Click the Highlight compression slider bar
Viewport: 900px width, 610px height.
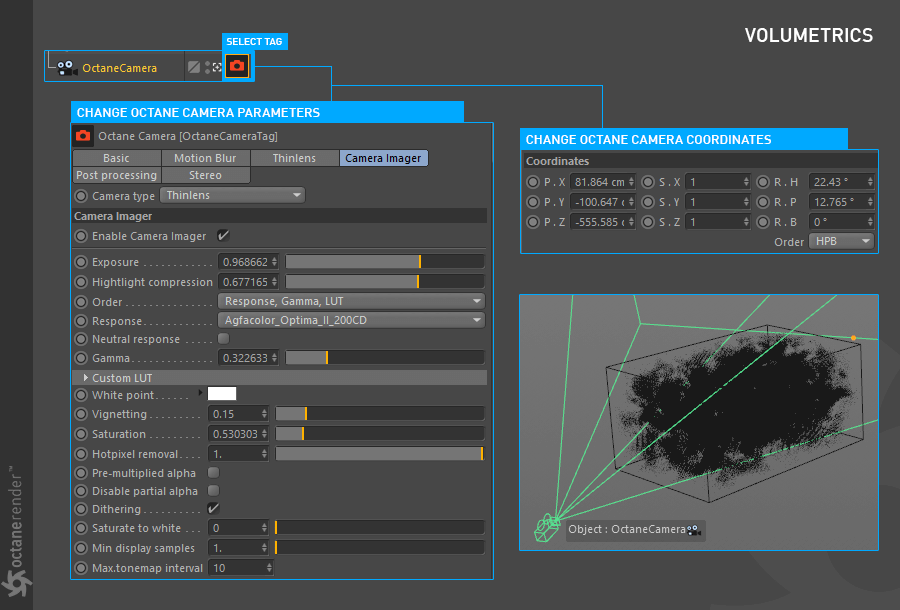(385, 282)
